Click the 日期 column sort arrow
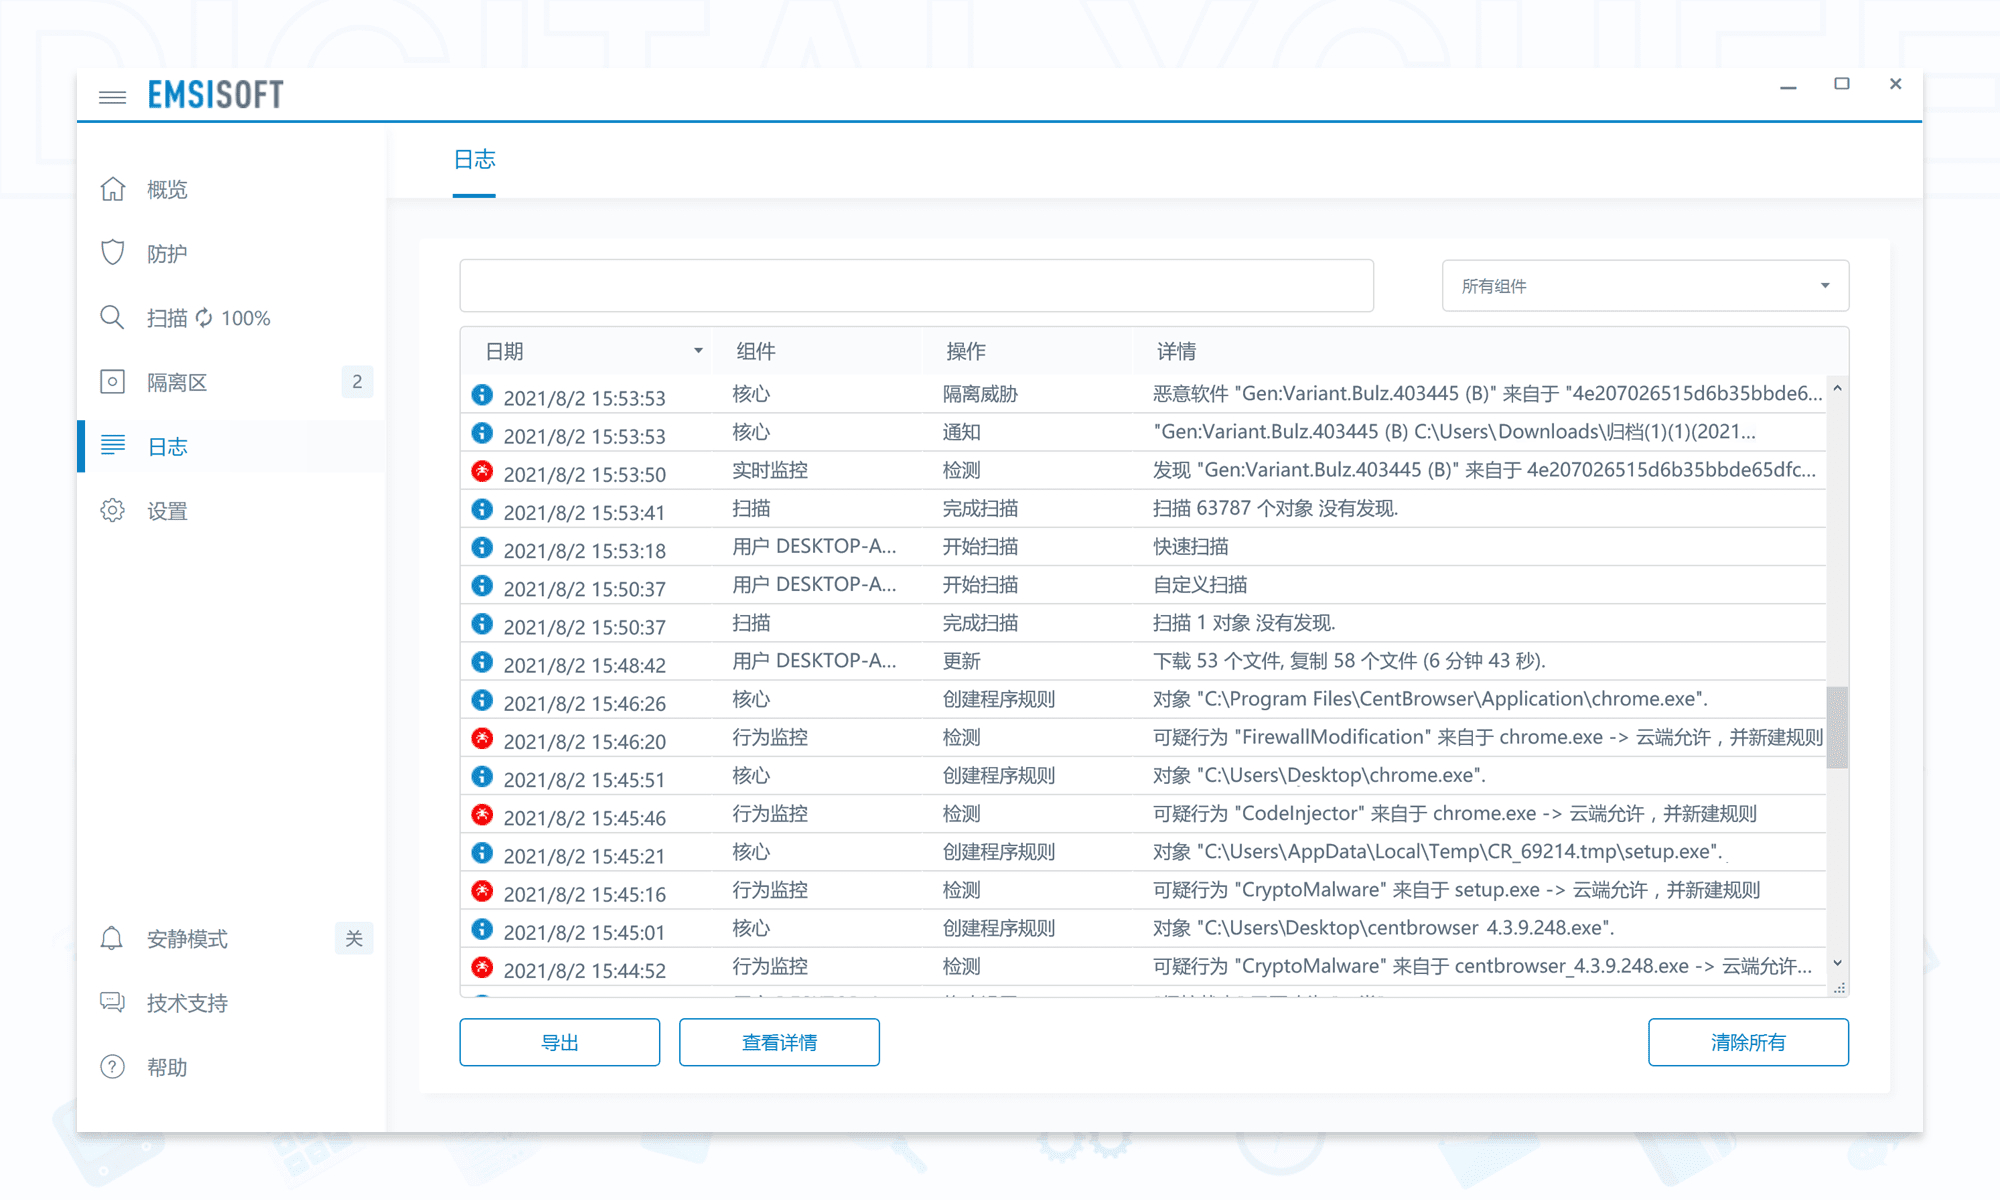 click(x=698, y=351)
